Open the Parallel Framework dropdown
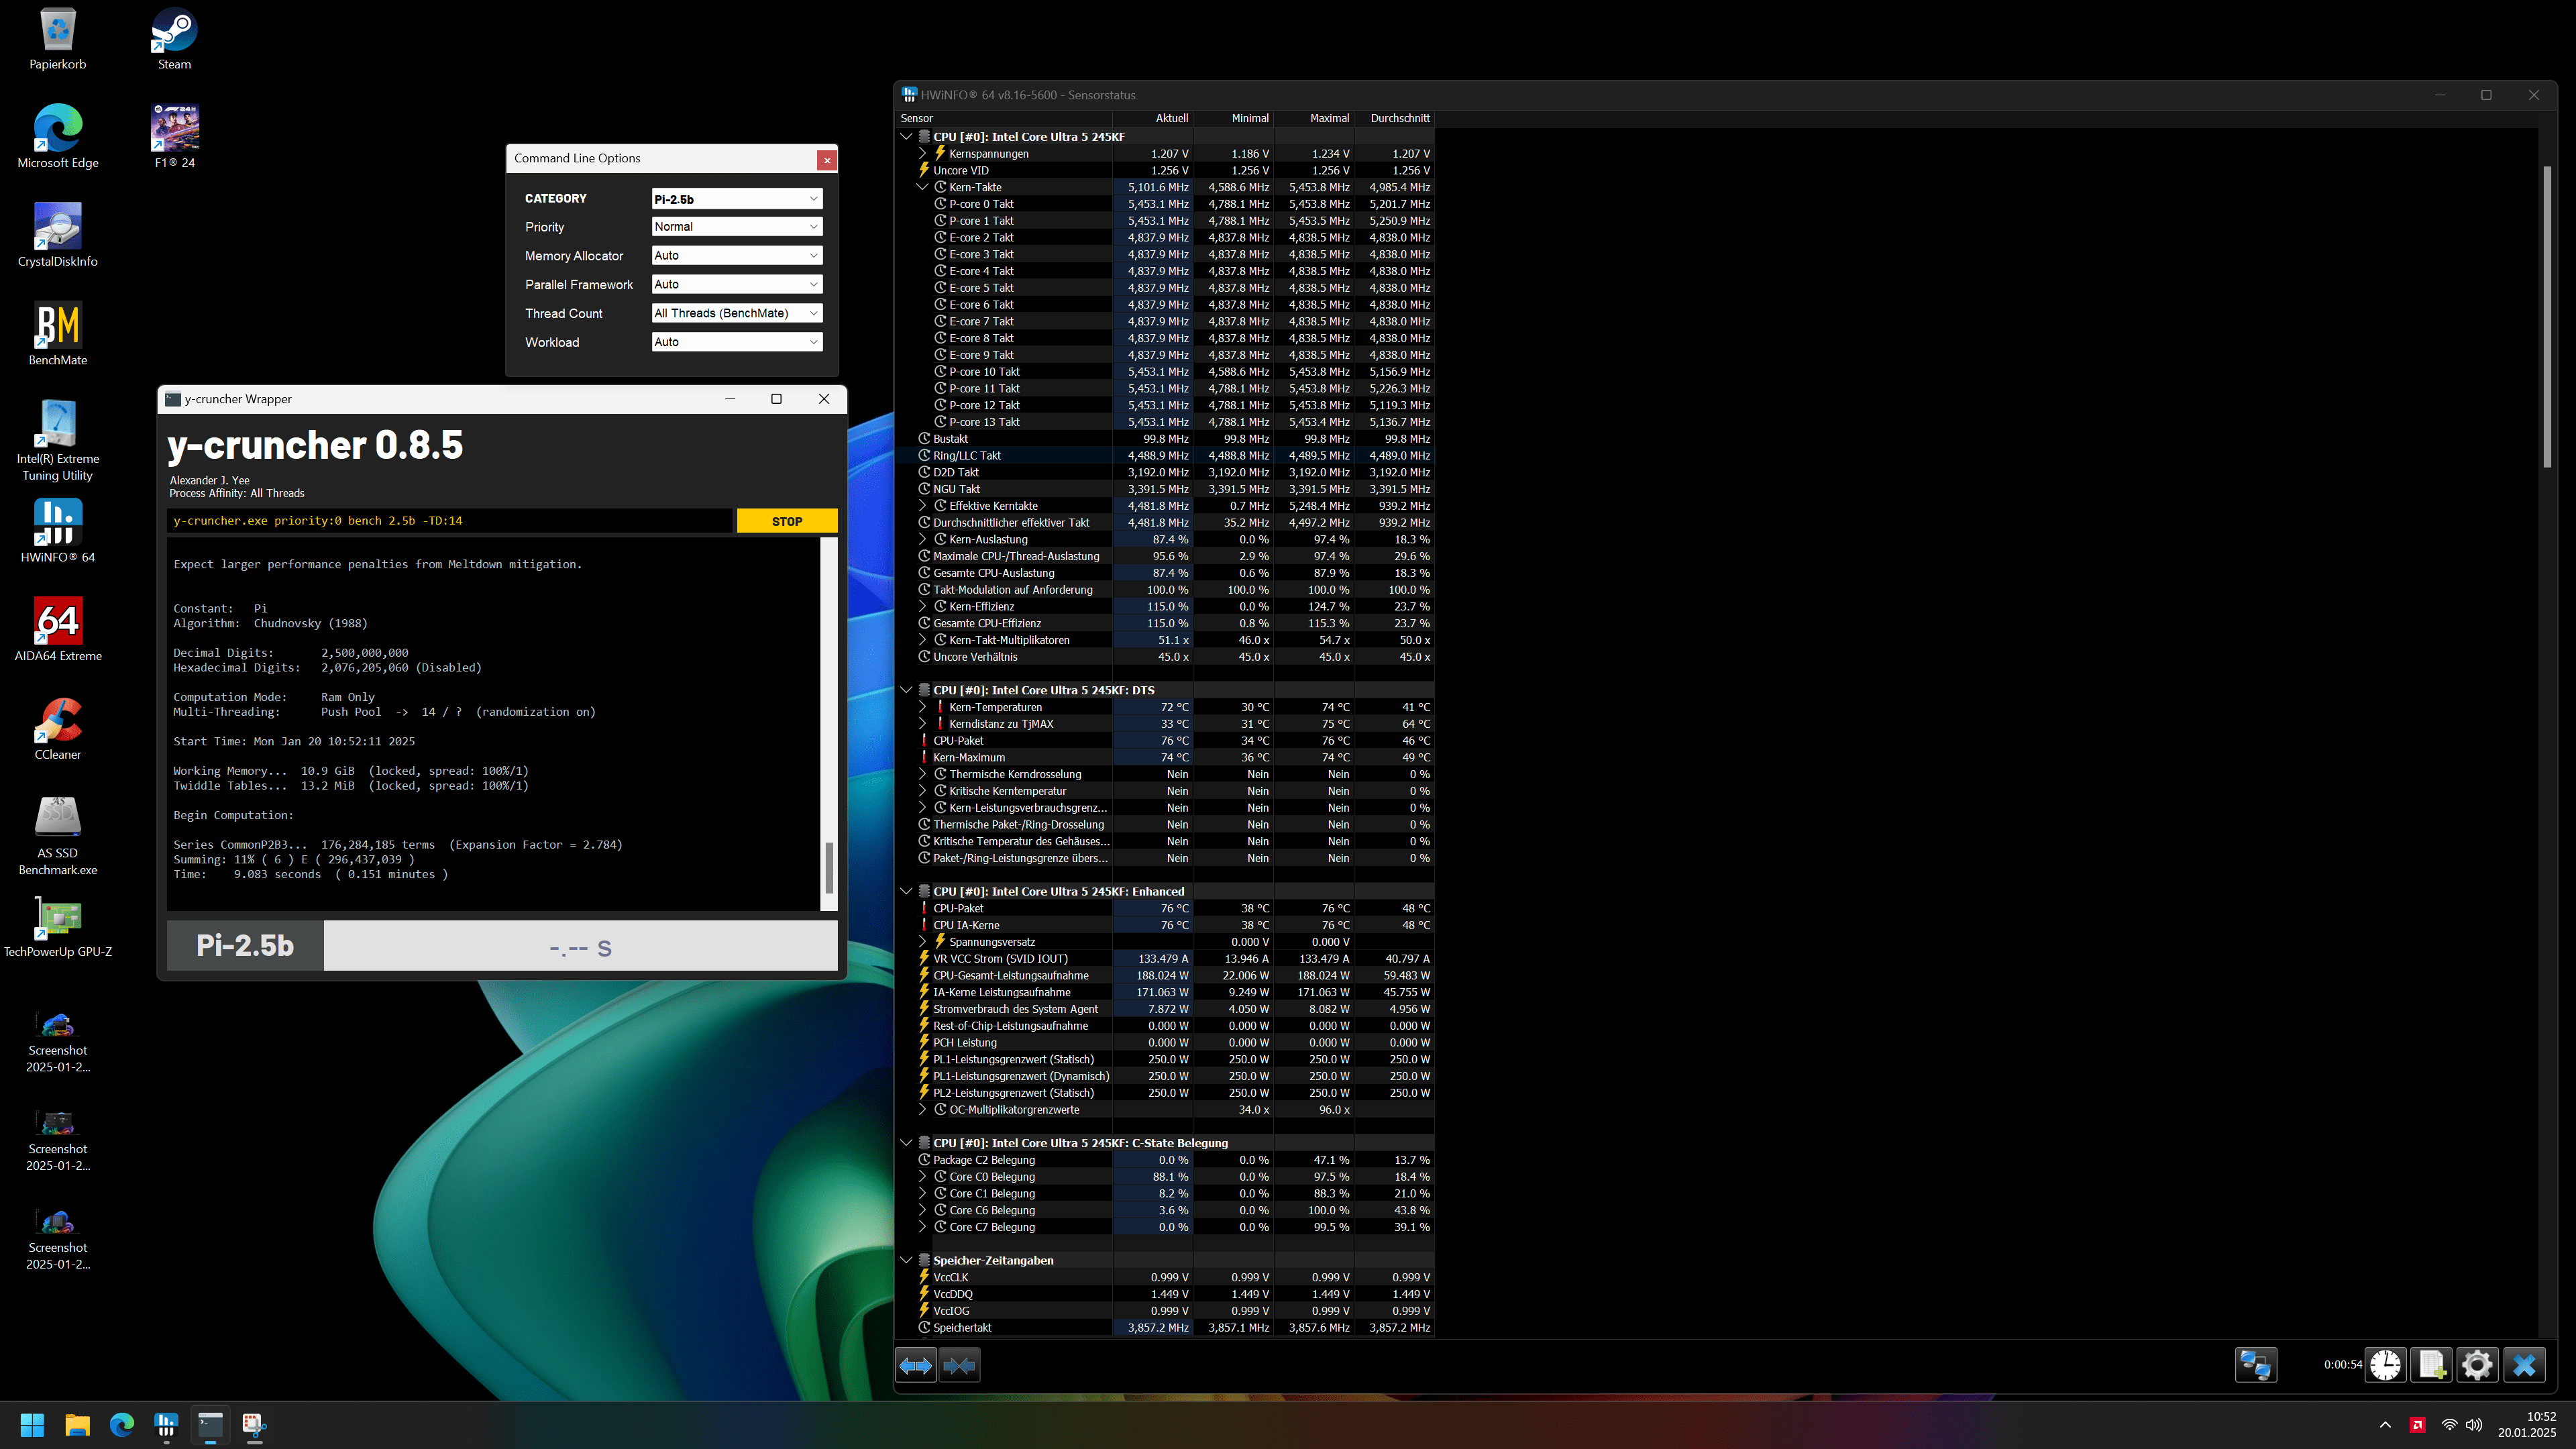The image size is (2576, 1449). (737, 284)
